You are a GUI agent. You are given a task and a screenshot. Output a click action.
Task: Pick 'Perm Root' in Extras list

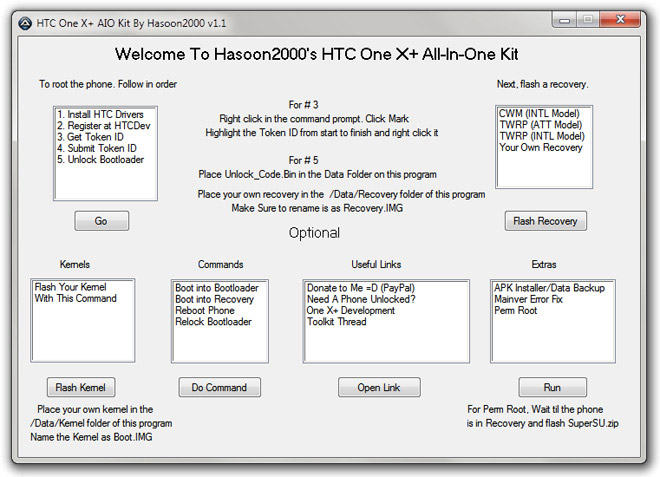pos(516,311)
